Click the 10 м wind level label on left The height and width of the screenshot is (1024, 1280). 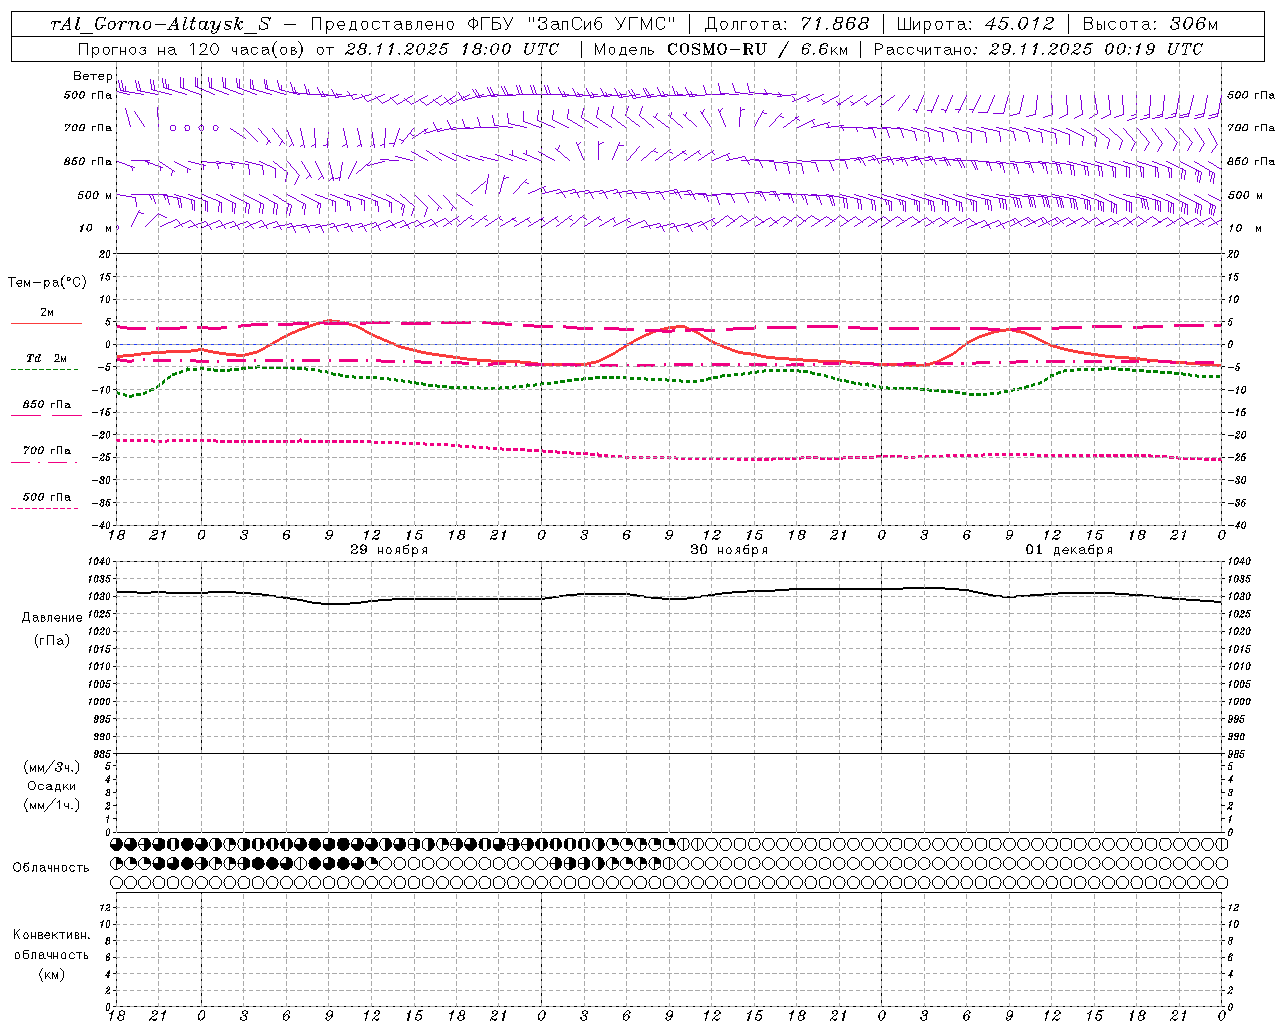[97, 229]
